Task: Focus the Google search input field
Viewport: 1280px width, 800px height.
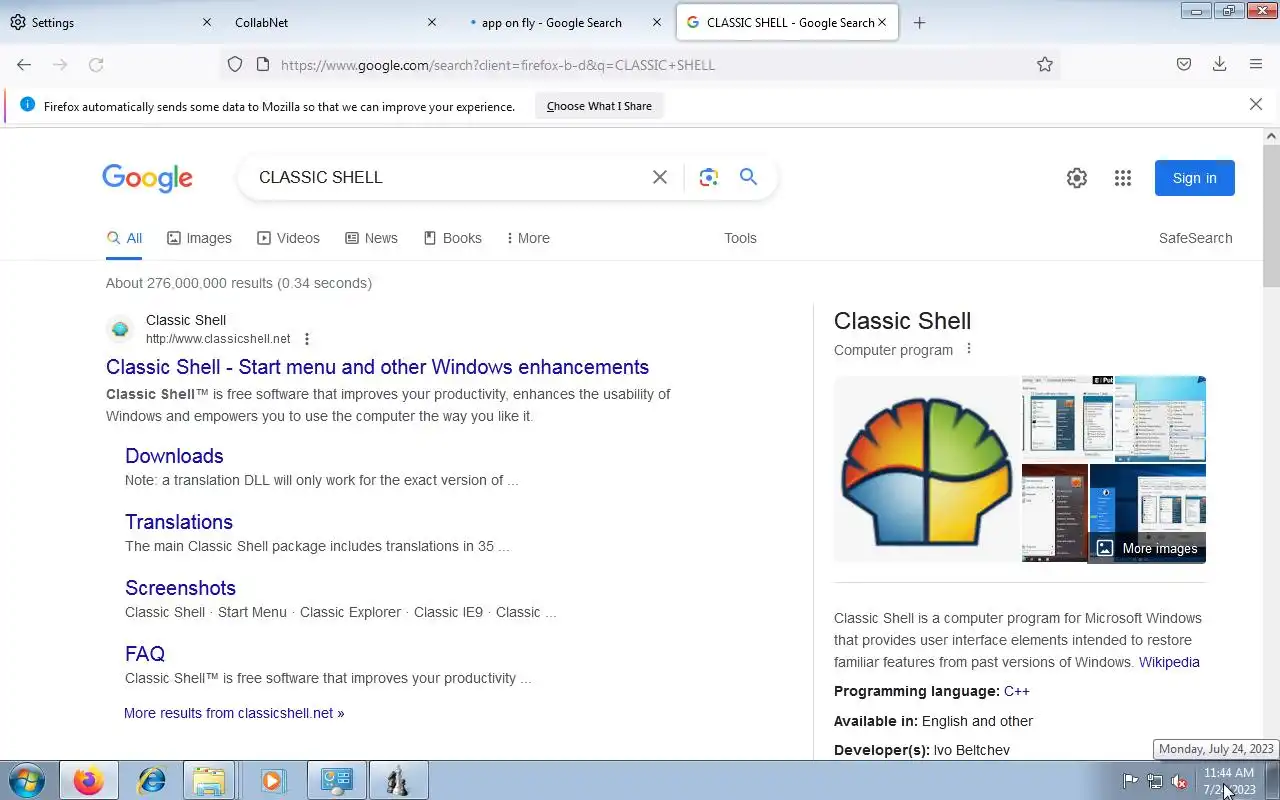Action: point(450,177)
